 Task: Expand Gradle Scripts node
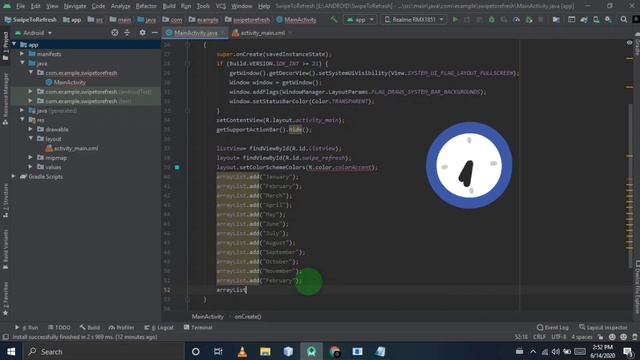point(13,176)
